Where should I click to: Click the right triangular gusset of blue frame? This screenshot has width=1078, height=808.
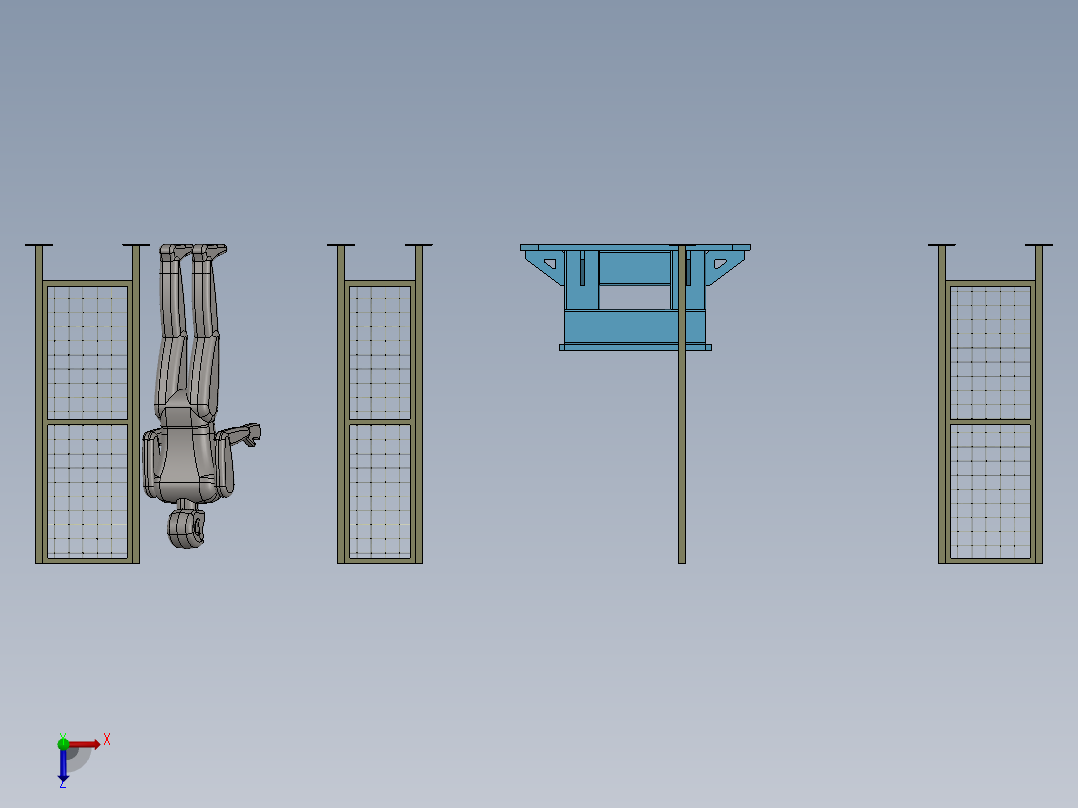(725, 265)
